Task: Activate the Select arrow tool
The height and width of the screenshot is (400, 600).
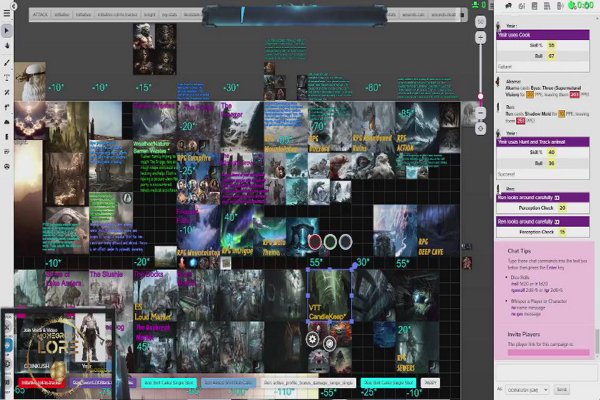Action: point(7,31)
